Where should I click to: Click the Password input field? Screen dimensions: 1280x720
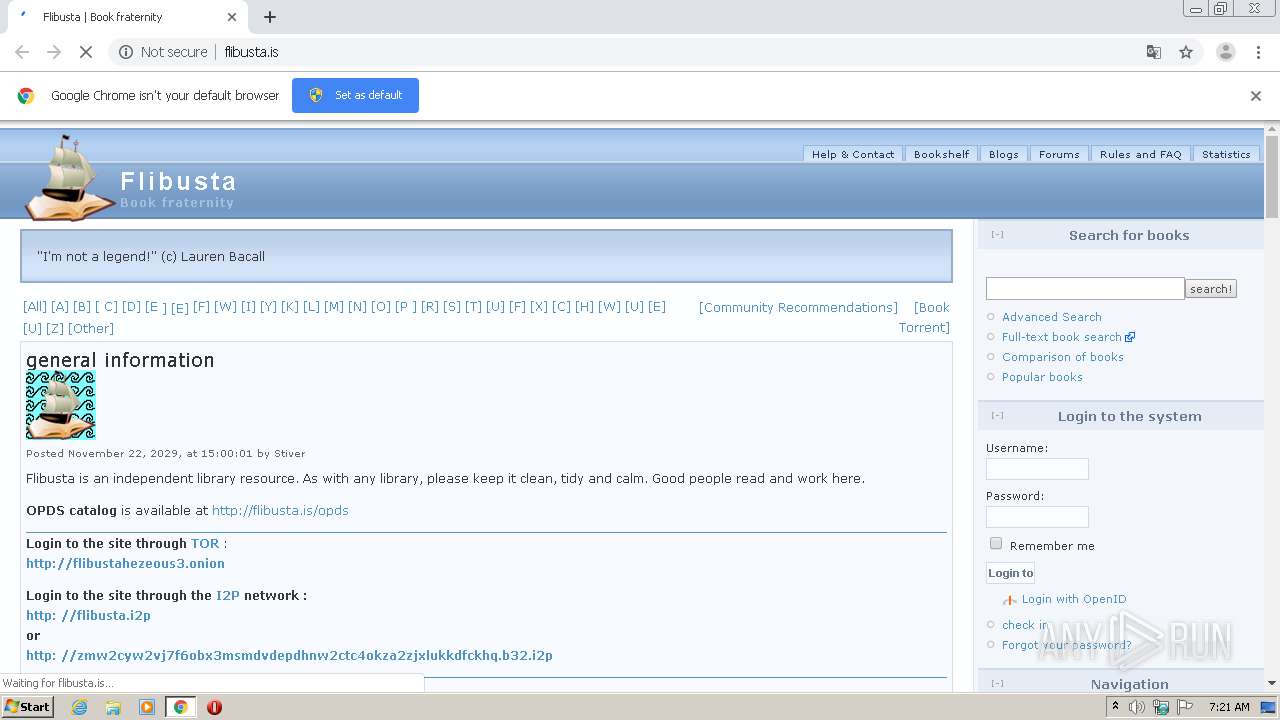click(1037, 517)
